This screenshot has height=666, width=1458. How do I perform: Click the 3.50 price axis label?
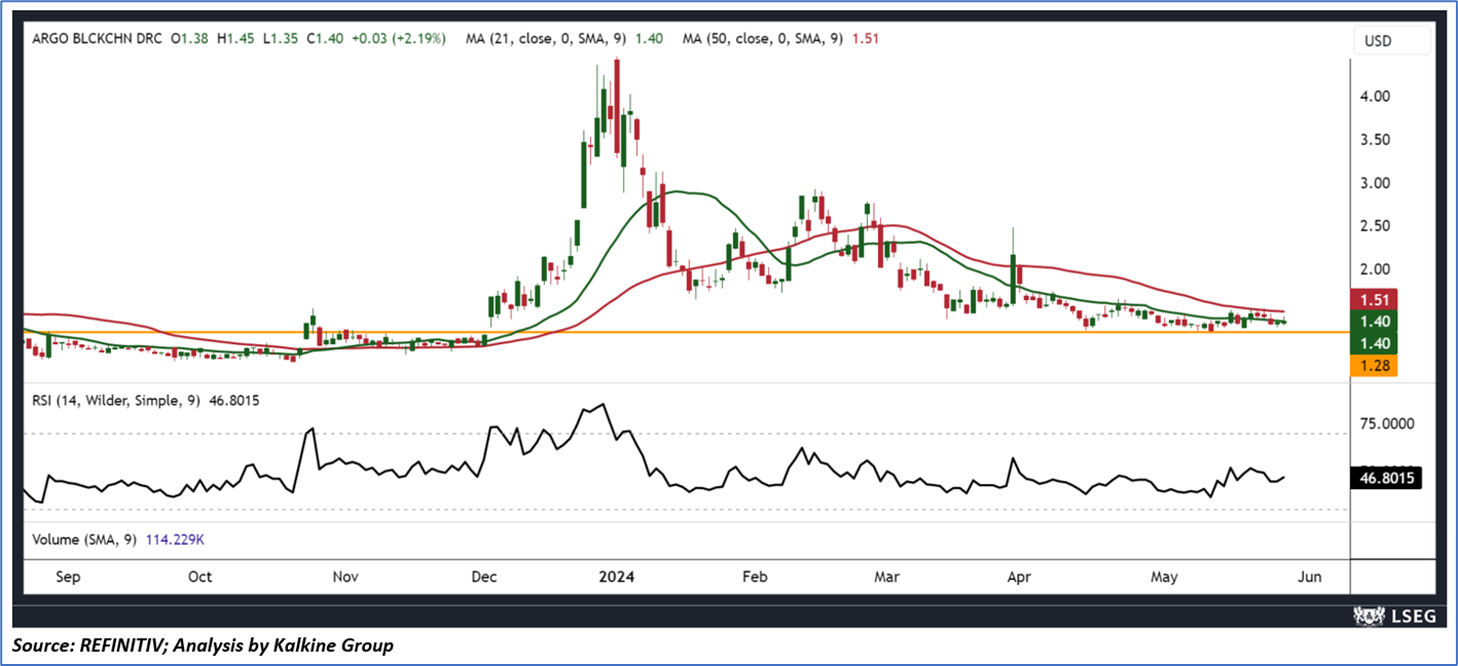(x=1376, y=140)
